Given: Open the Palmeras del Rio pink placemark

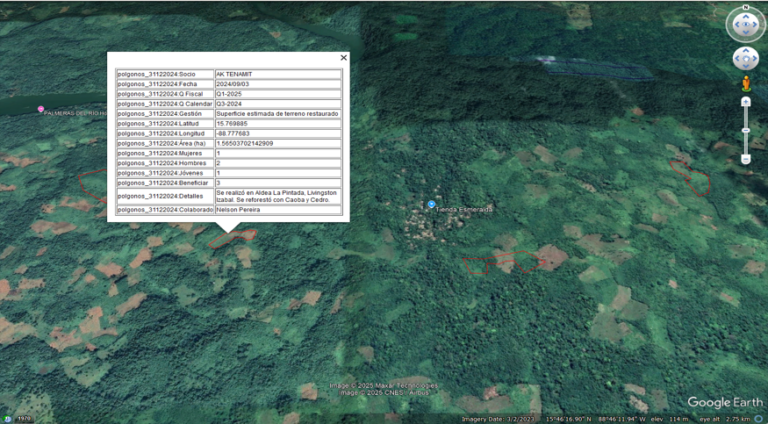Looking at the screenshot, I should click(x=41, y=109).
